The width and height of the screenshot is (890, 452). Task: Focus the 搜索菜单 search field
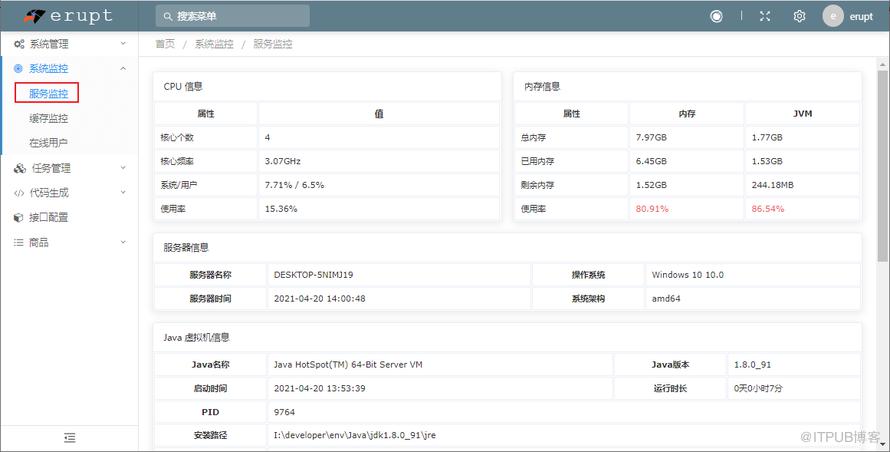click(x=233, y=16)
